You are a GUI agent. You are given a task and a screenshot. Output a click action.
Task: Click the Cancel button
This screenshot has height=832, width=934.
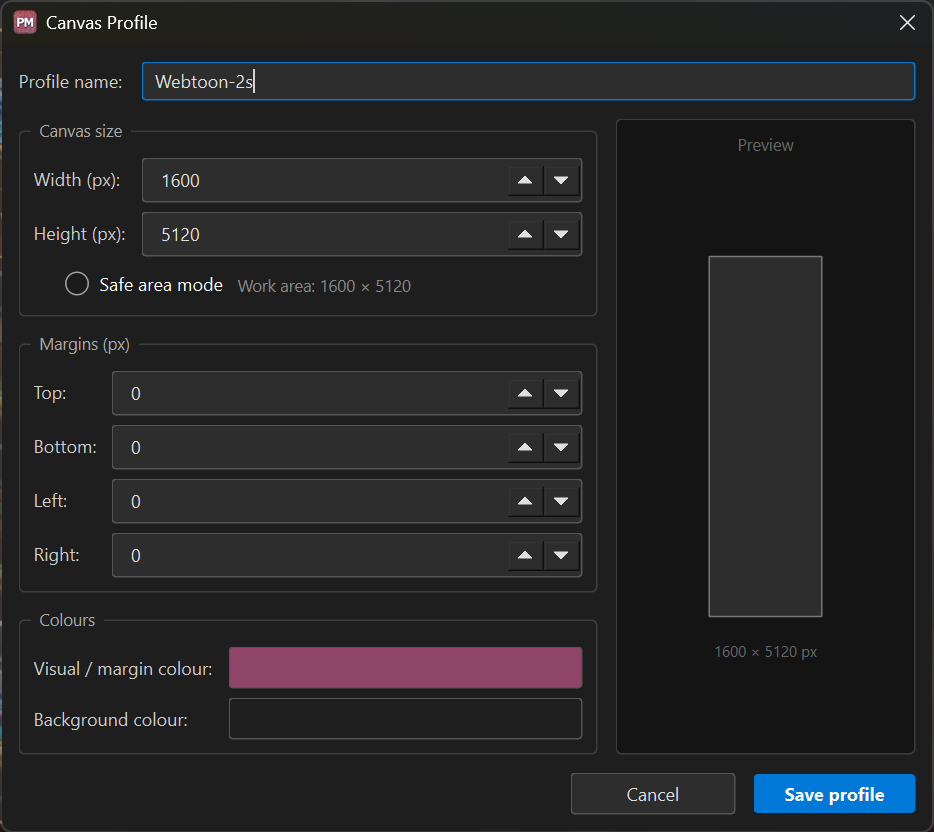[x=653, y=794]
